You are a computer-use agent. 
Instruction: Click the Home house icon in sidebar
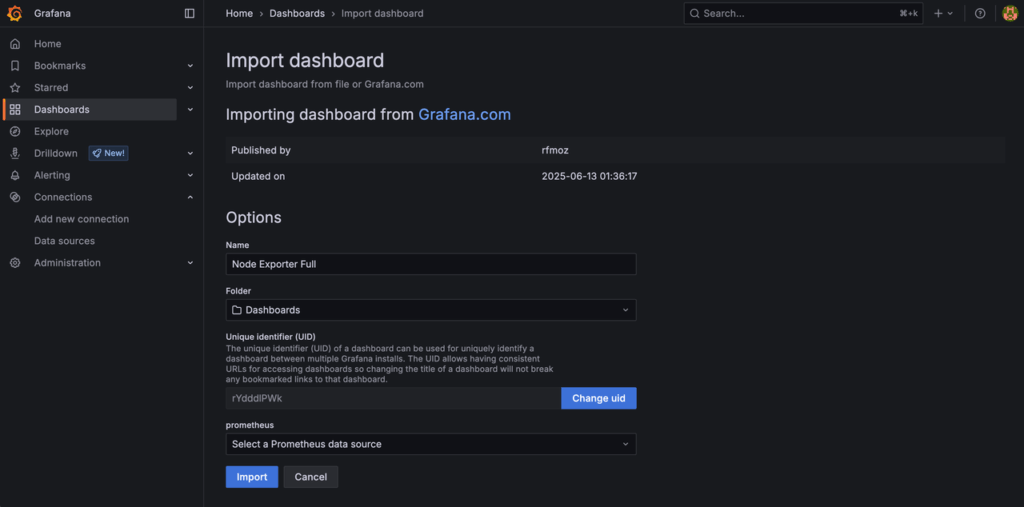(15, 44)
